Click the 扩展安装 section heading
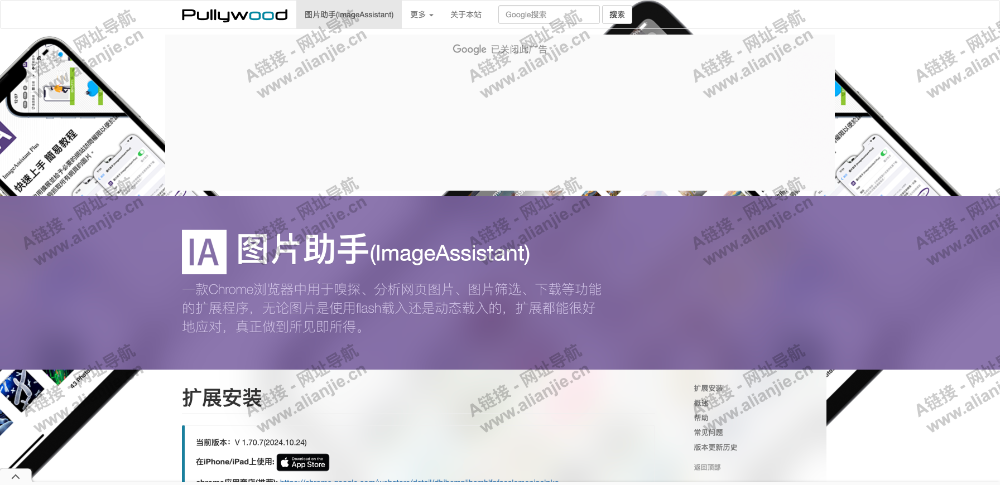1000x485 pixels. 222,398
